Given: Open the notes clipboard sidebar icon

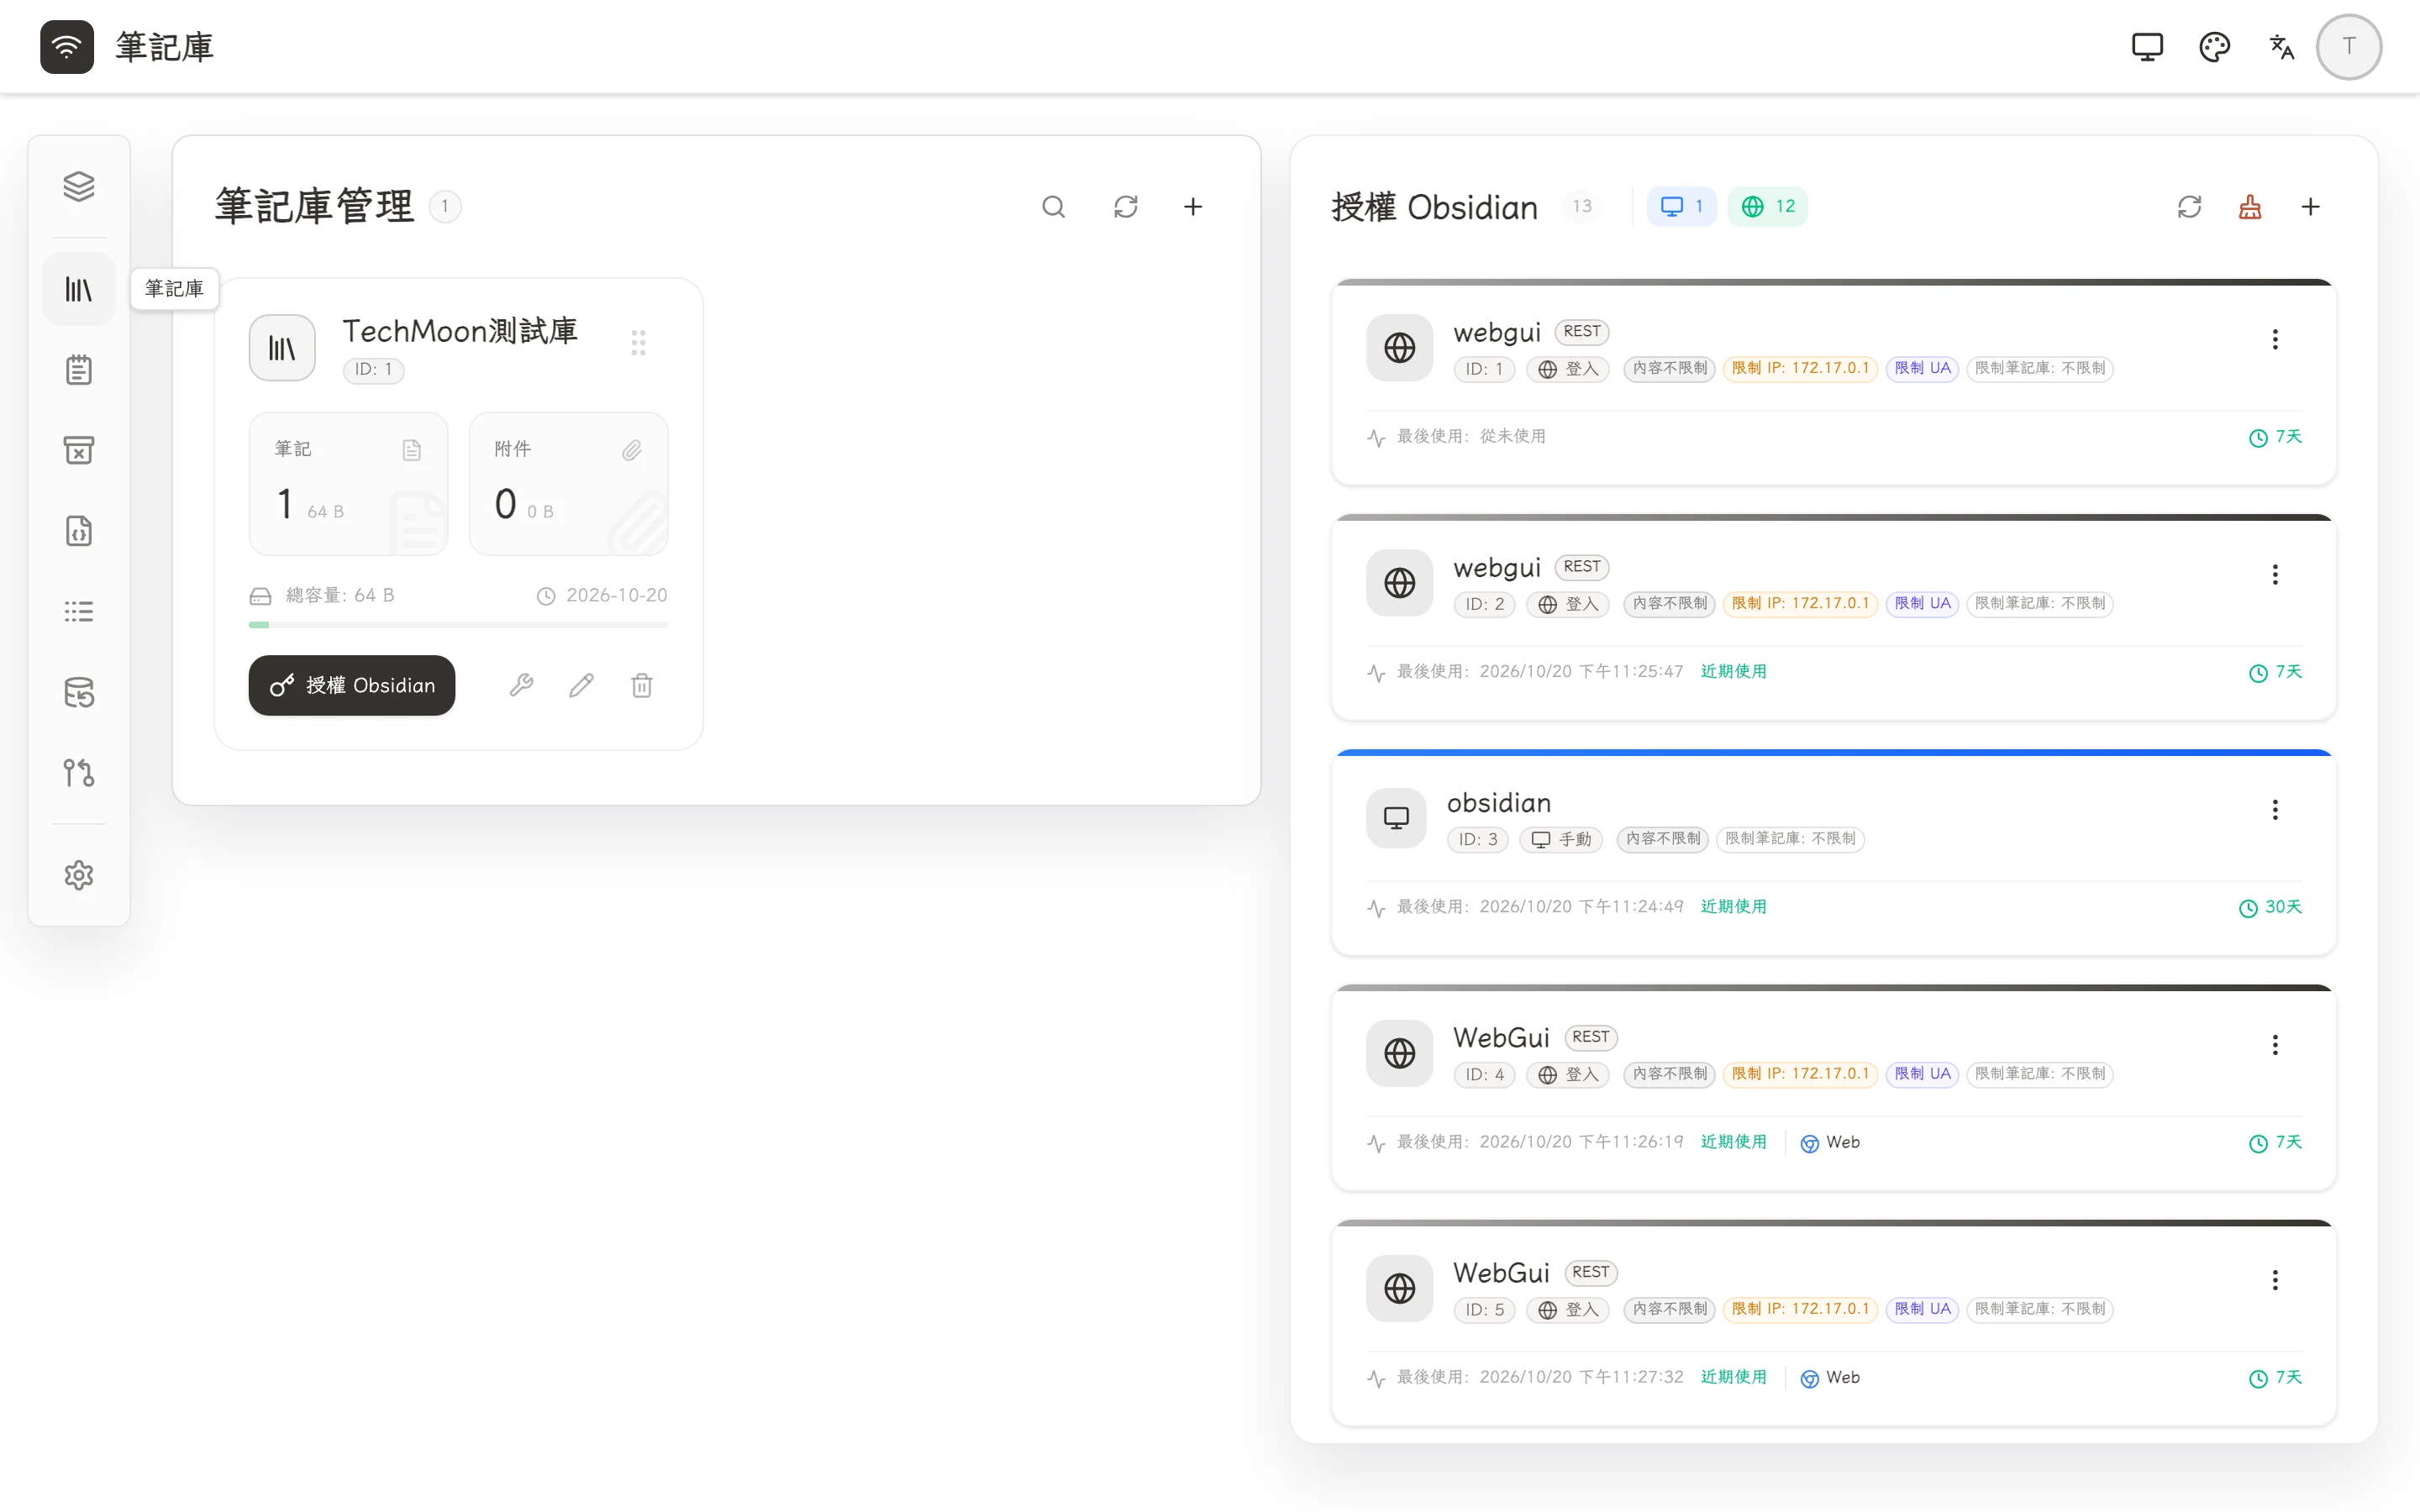Looking at the screenshot, I should pyautogui.click(x=79, y=370).
